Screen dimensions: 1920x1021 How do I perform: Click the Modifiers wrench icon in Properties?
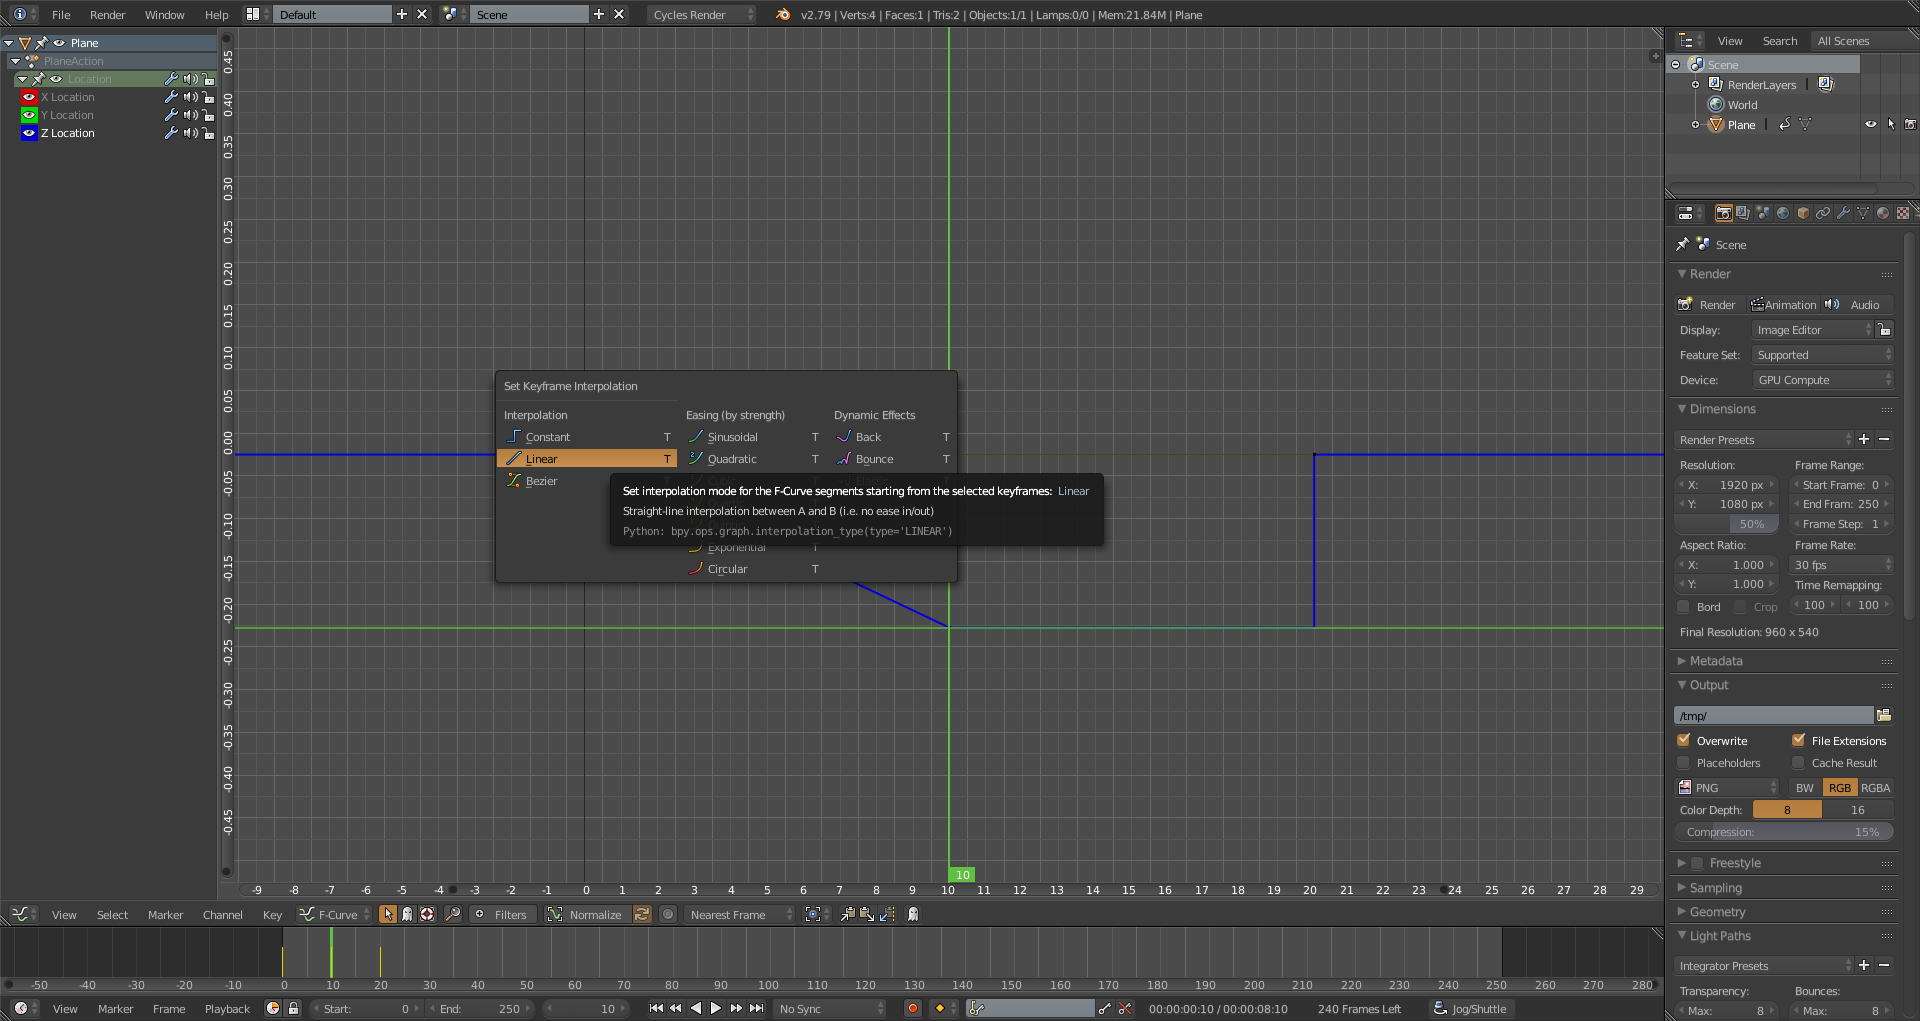(x=1844, y=212)
